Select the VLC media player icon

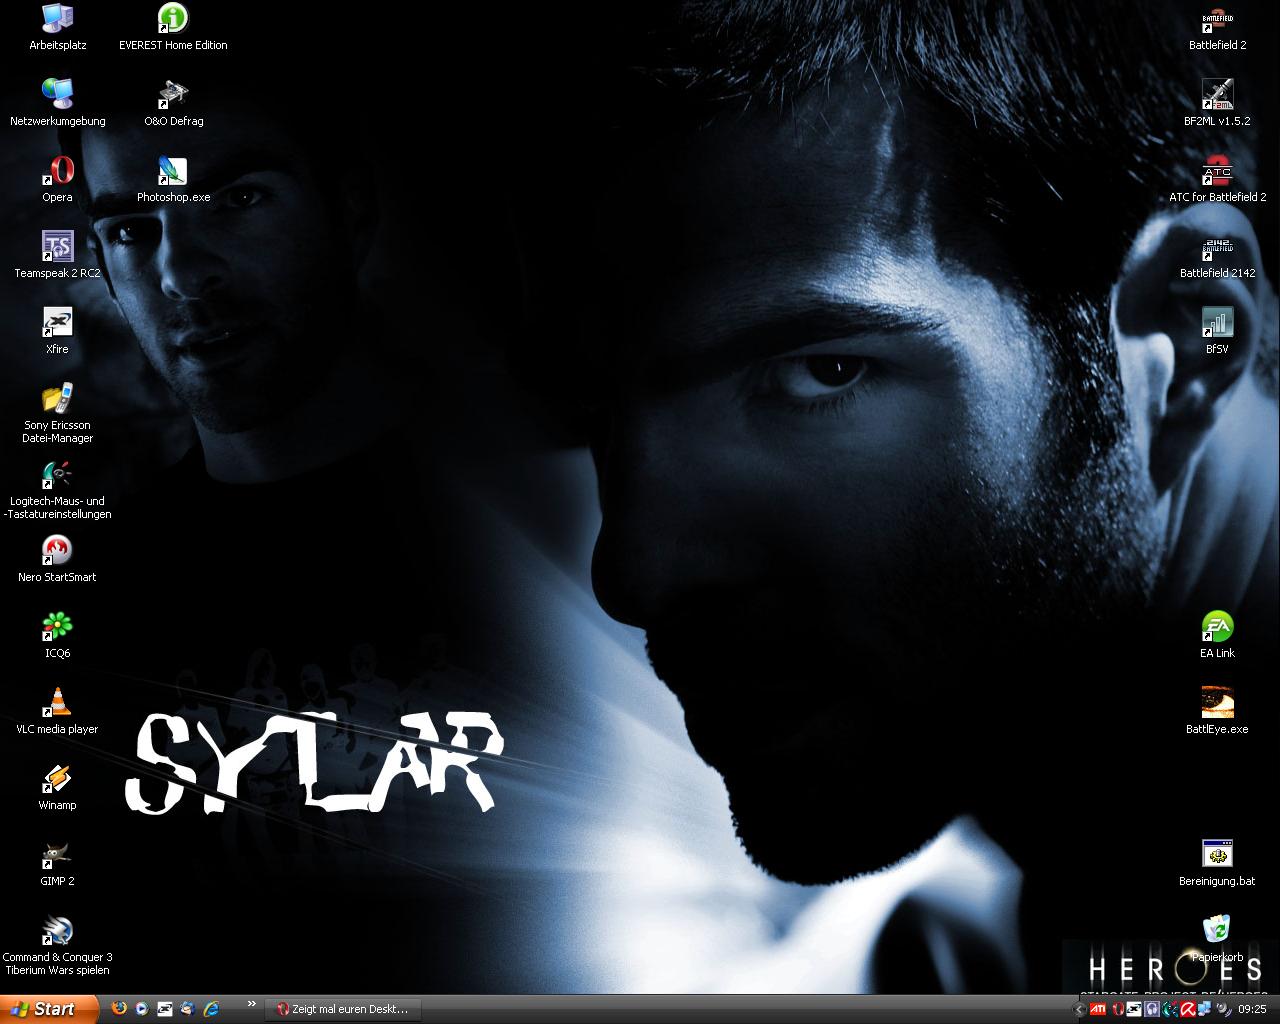click(57, 711)
